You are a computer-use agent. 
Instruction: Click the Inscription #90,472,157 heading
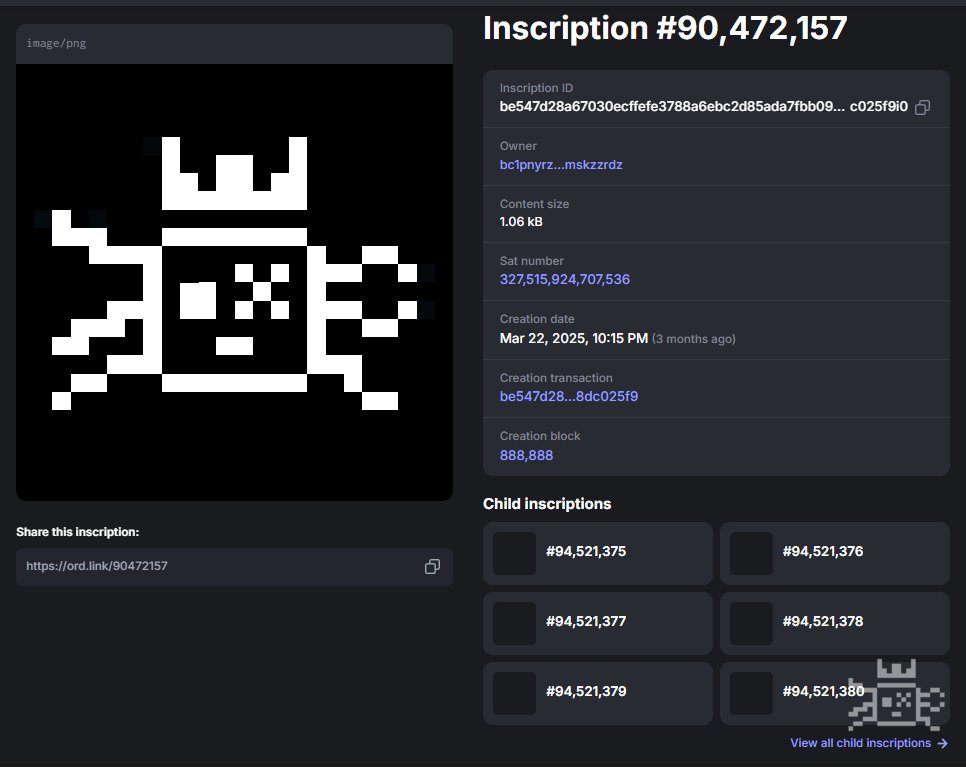coord(665,28)
